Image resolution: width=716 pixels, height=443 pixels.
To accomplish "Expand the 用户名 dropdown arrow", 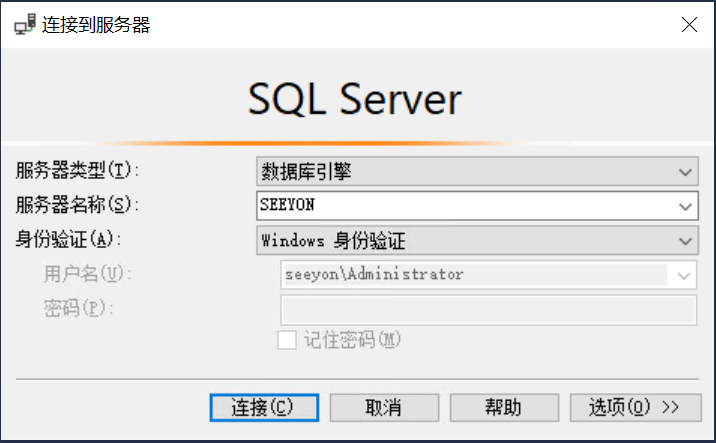I will click(685, 274).
